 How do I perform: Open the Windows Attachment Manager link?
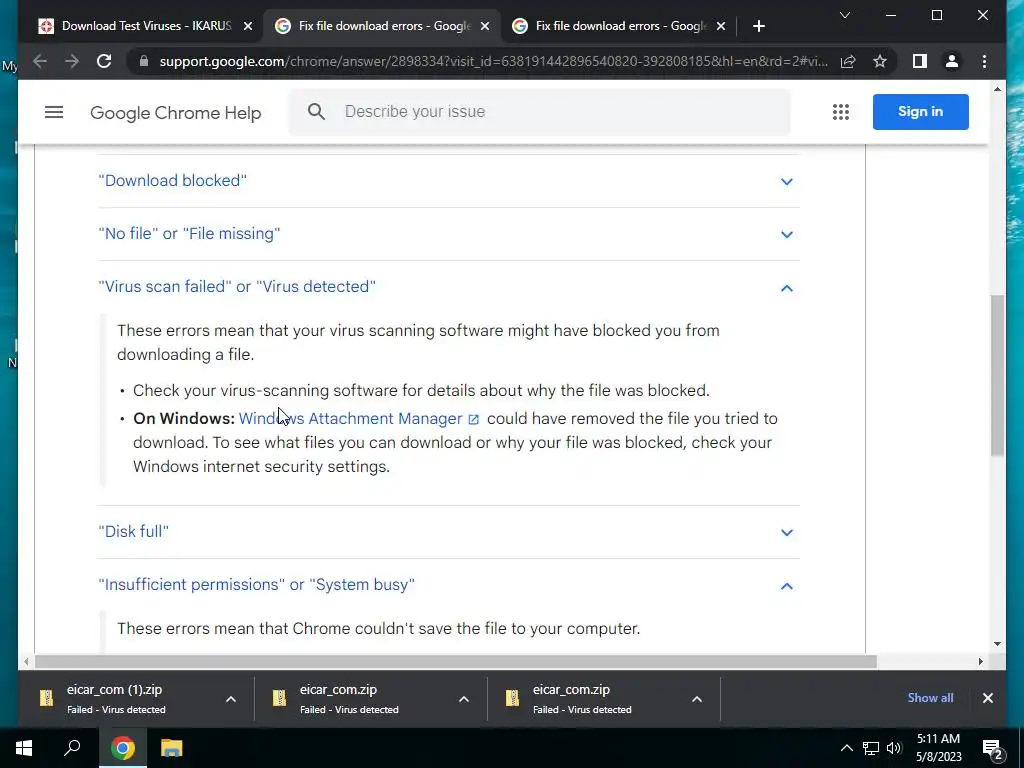(350, 419)
